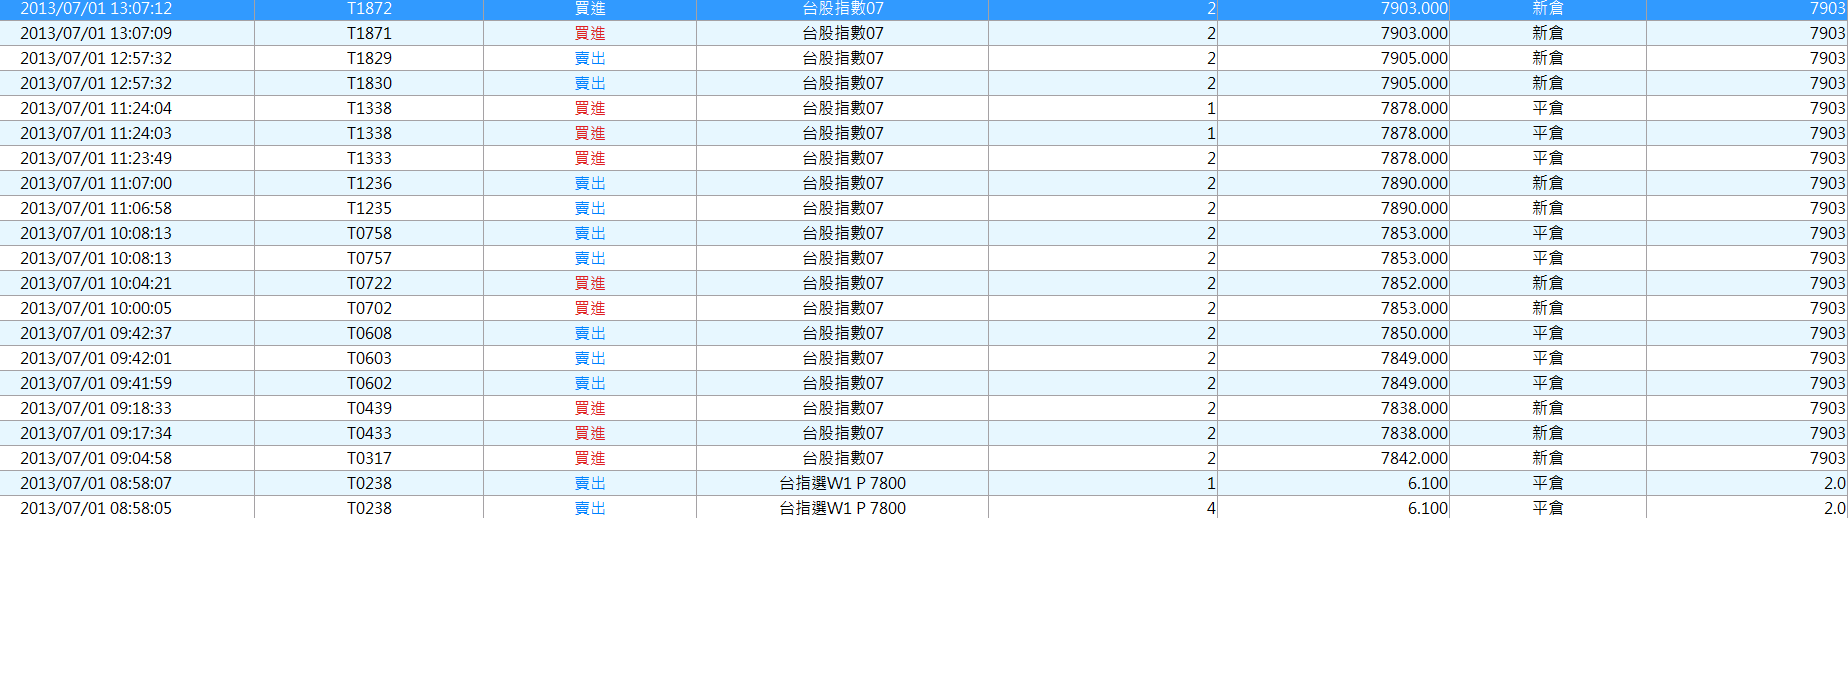
Task: Click order number T1871
Action: tap(369, 33)
